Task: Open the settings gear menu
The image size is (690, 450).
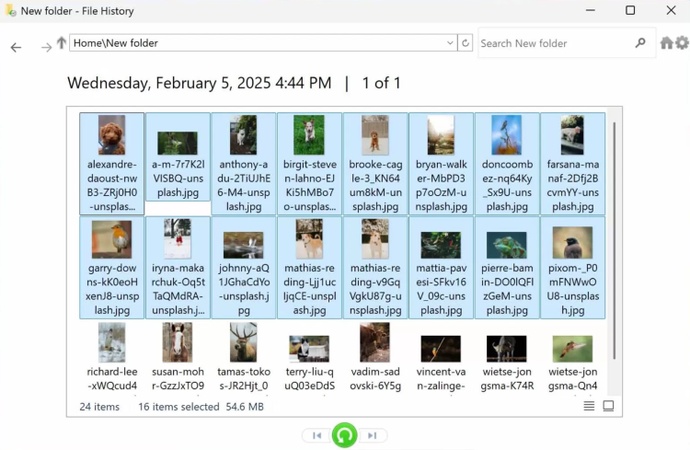Action: coord(682,43)
